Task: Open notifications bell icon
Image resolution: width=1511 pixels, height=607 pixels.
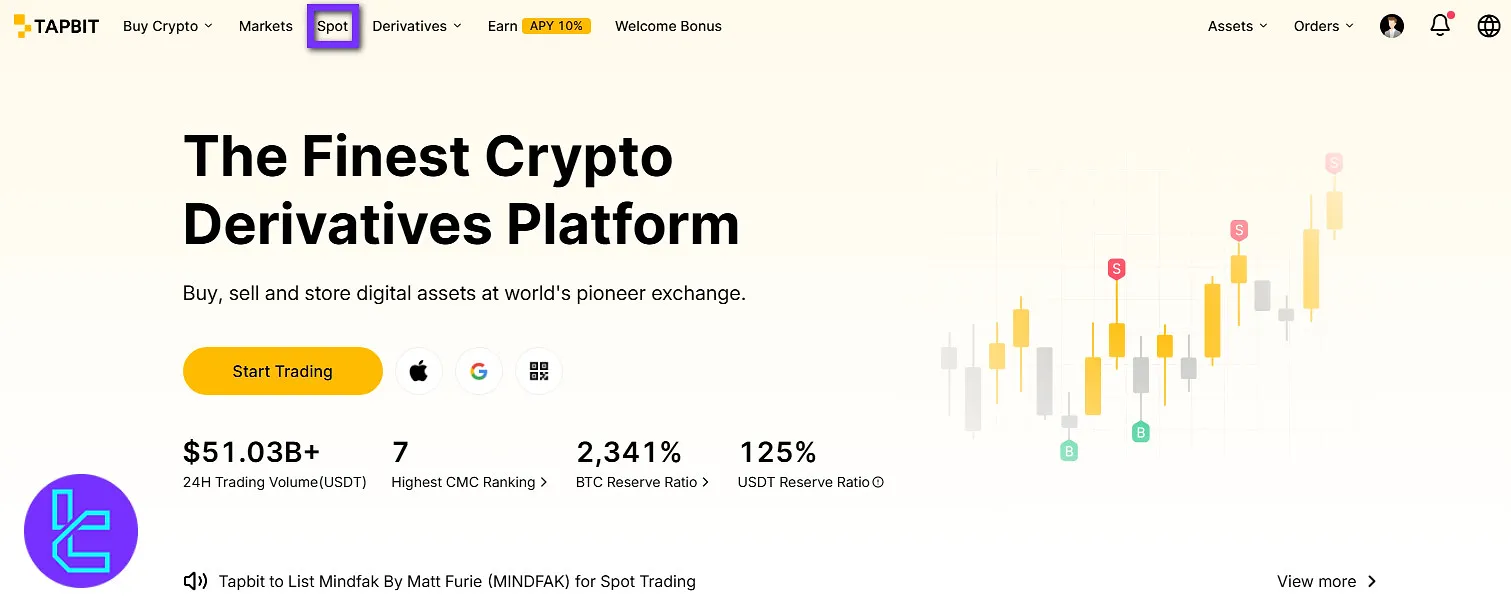Action: (x=1440, y=26)
